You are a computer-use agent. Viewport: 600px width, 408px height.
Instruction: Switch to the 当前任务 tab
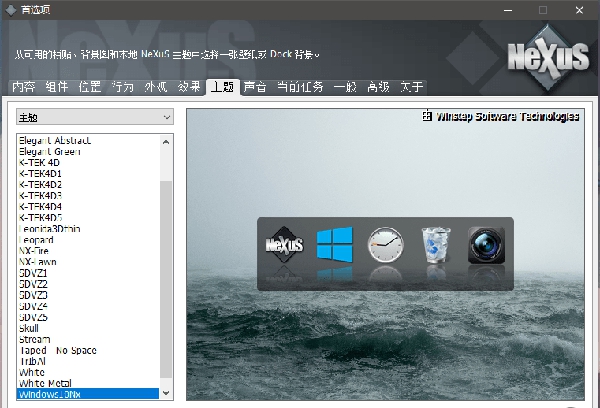(x=301, y=87)
